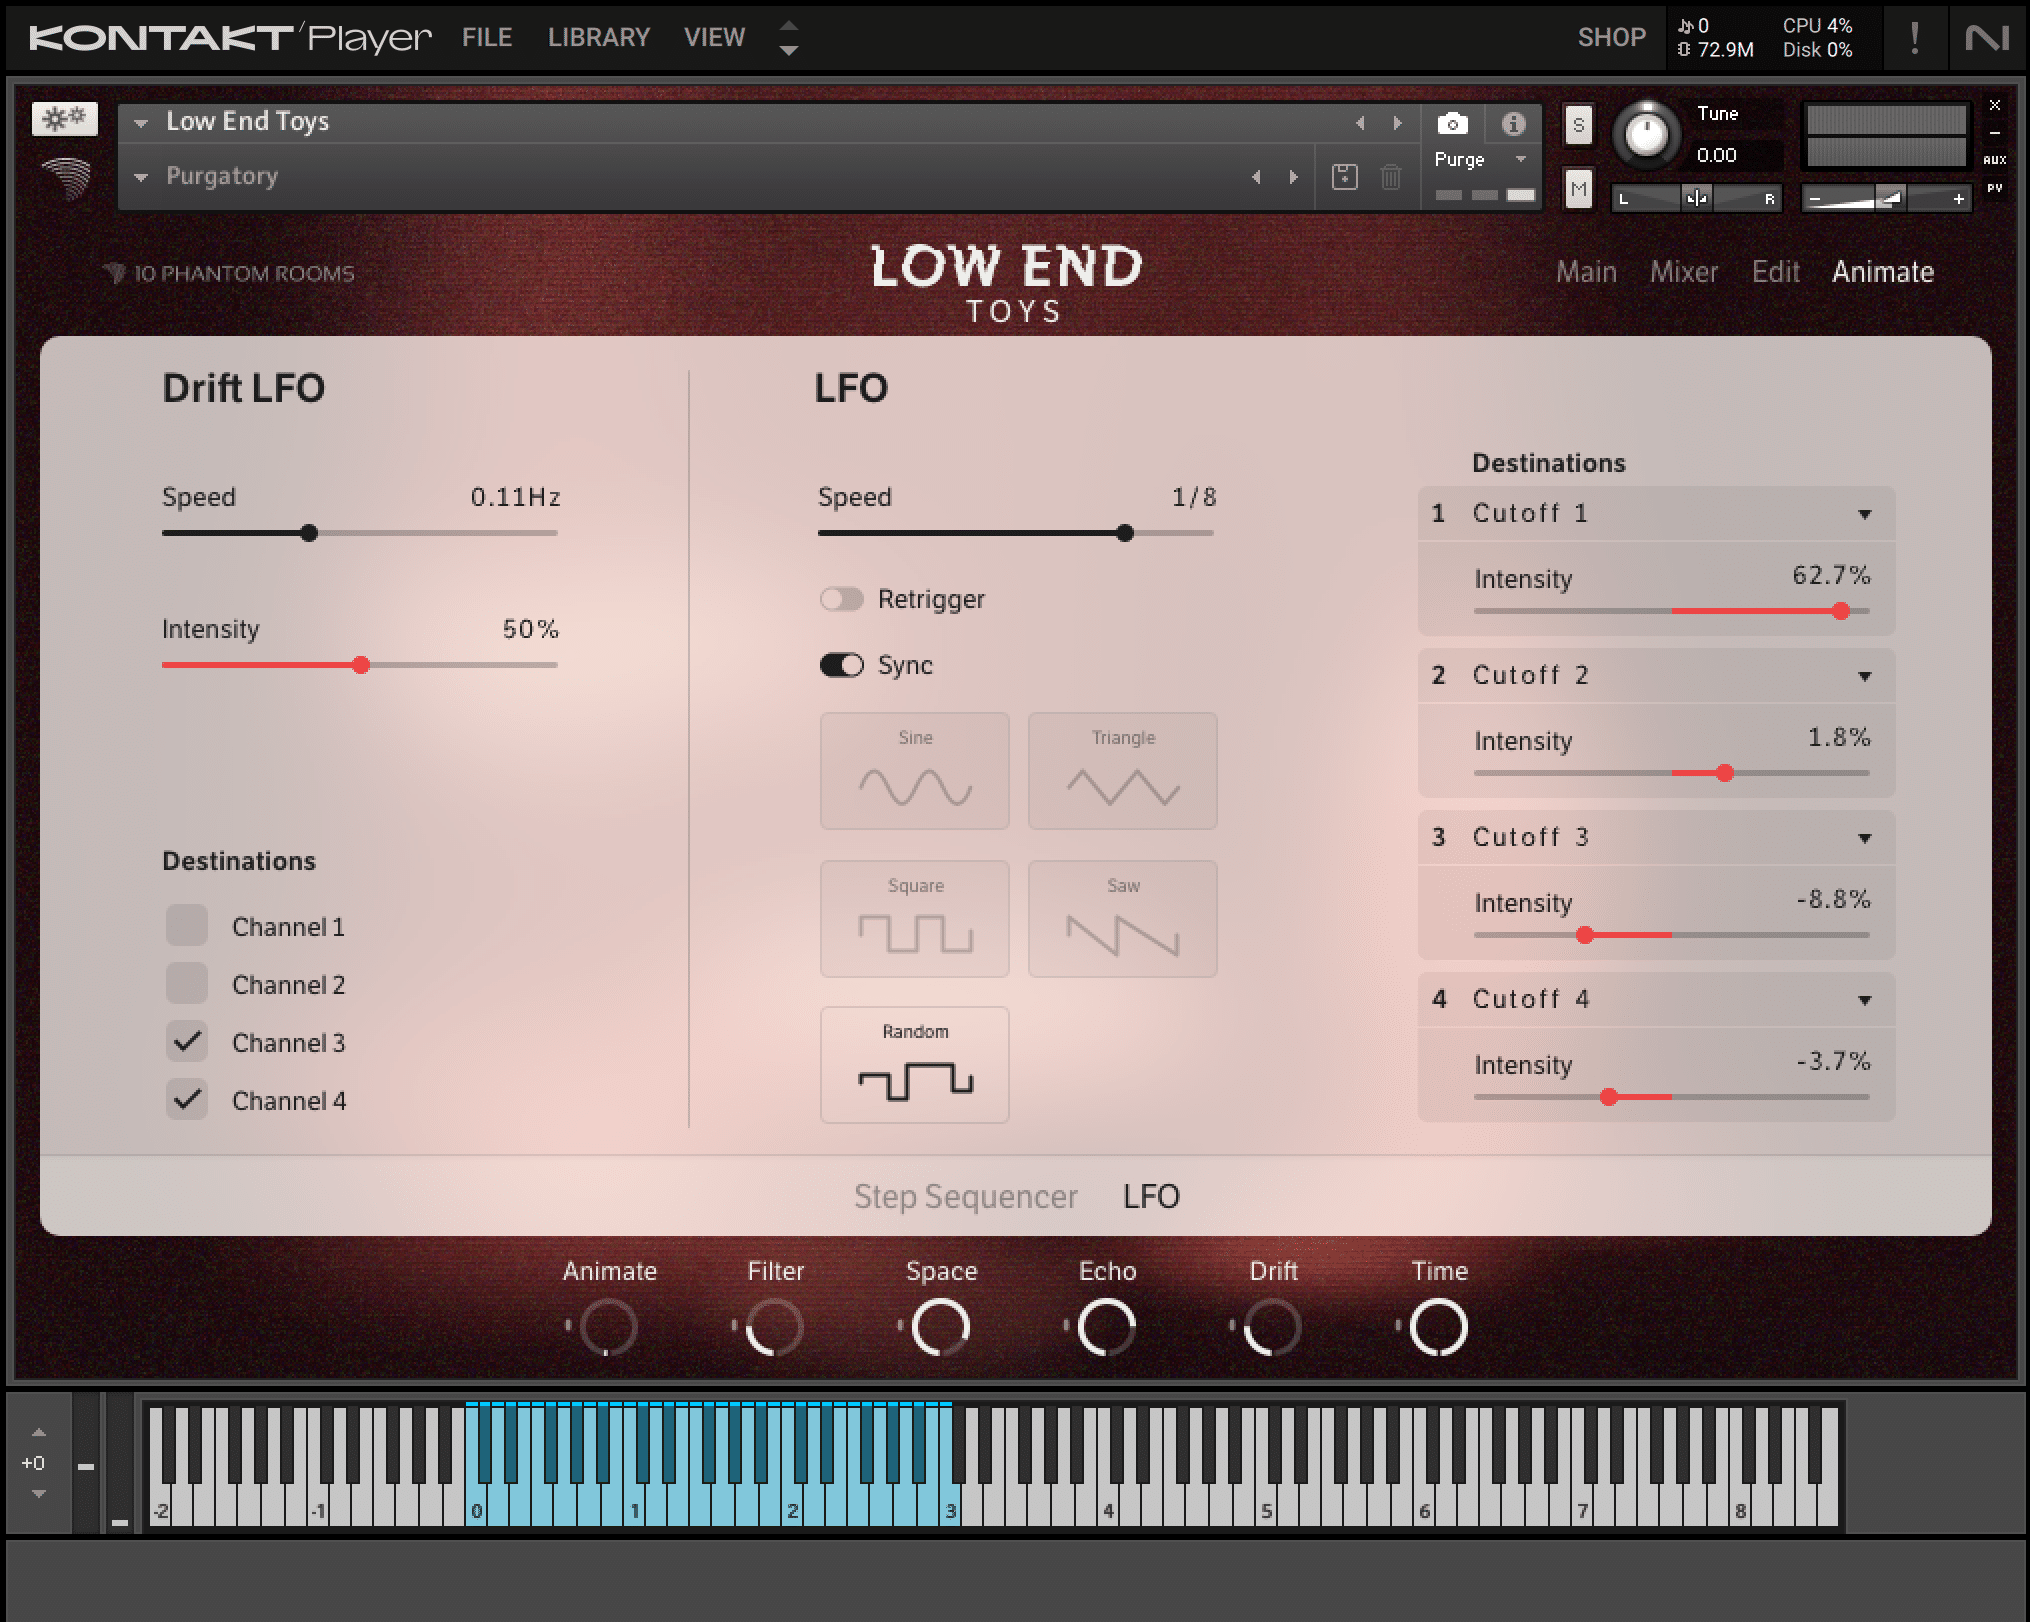Switch to the Main tab
This screenshot has height=1622, width=2032.
point(1586,272)
